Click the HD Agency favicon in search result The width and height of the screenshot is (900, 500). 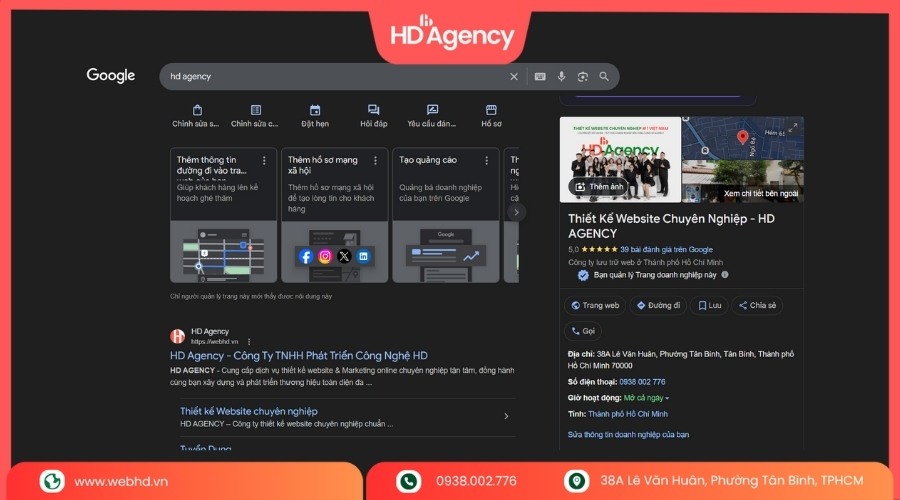pyautogui.click(x=177, y=336)
